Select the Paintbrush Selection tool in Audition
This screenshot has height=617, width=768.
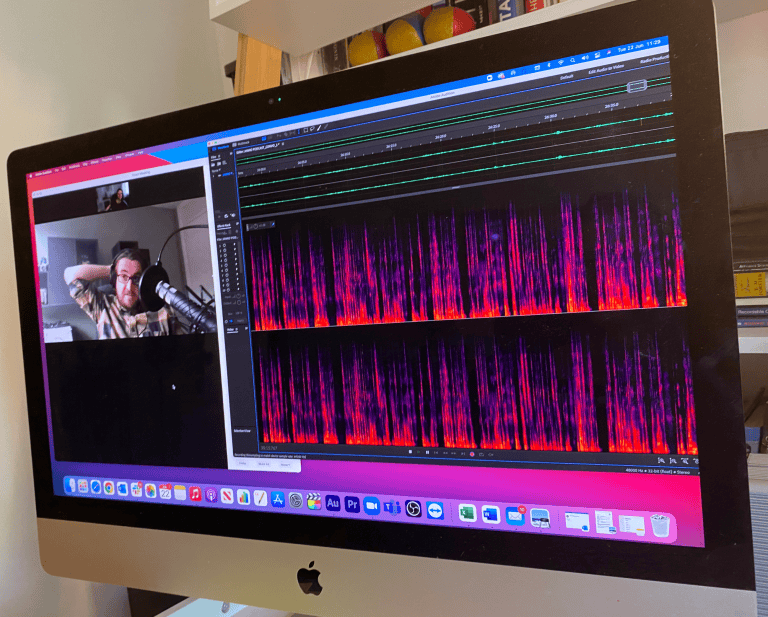pyautogui.click(x=318, y=128)
